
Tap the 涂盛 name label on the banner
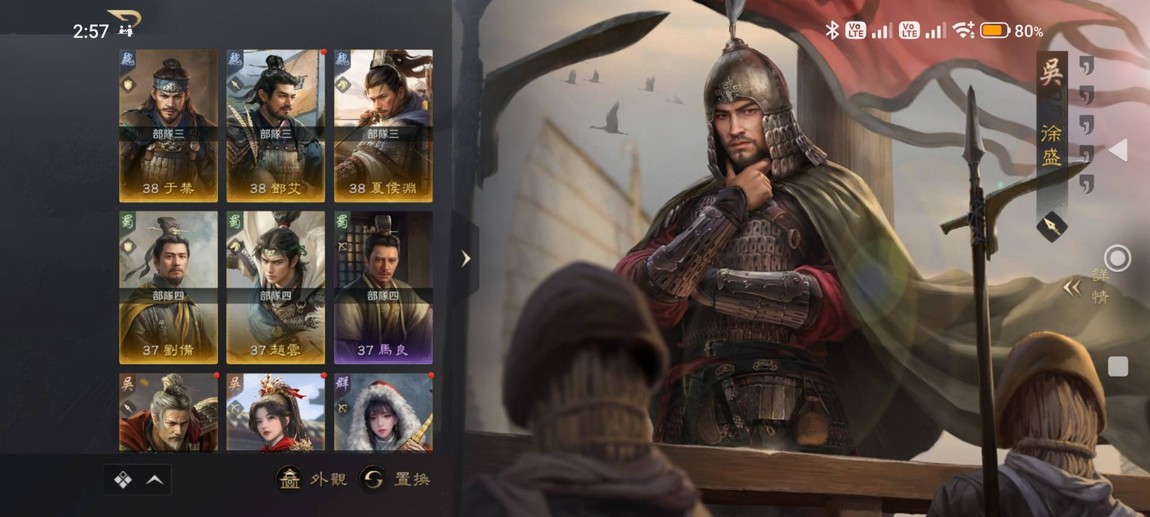(x=1051, y=145)
